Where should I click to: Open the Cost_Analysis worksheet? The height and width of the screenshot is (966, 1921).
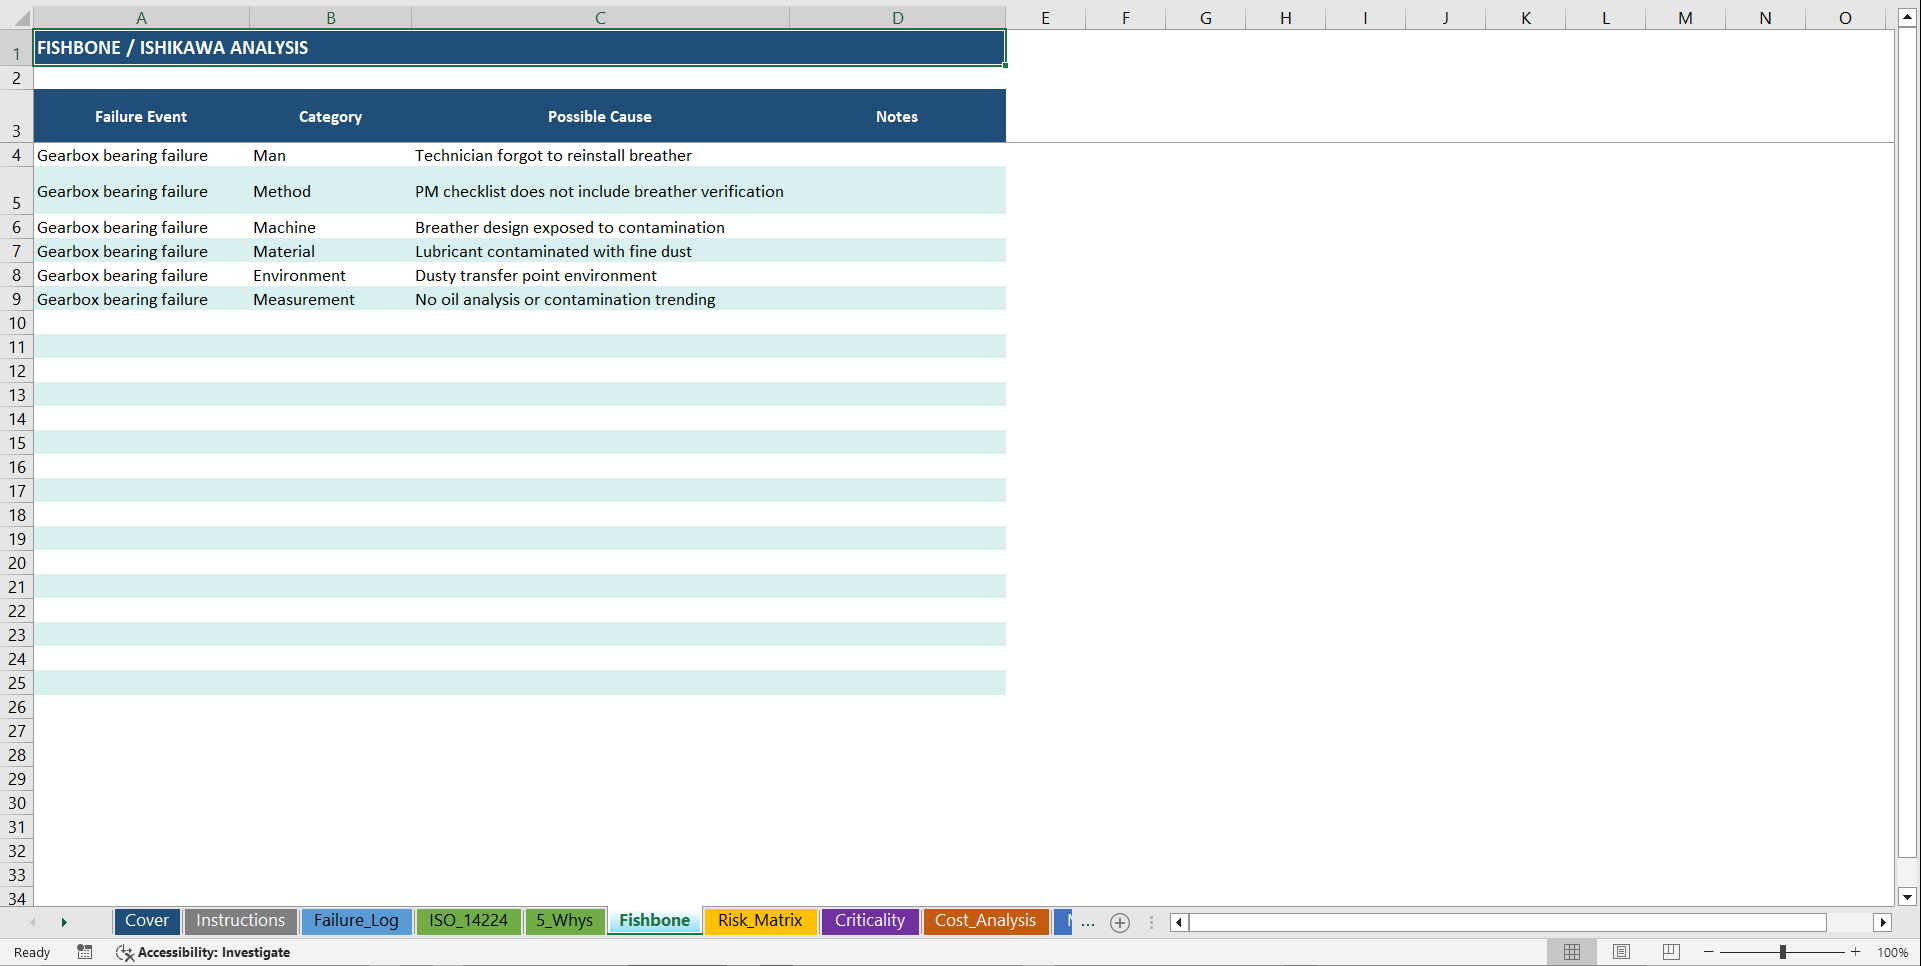[x=985, y=921]
